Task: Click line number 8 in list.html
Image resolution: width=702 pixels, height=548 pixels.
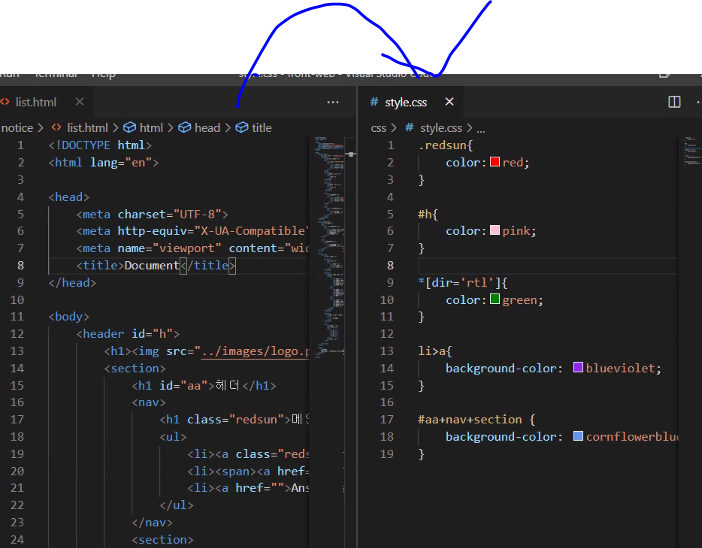Action: pos(21,265)
